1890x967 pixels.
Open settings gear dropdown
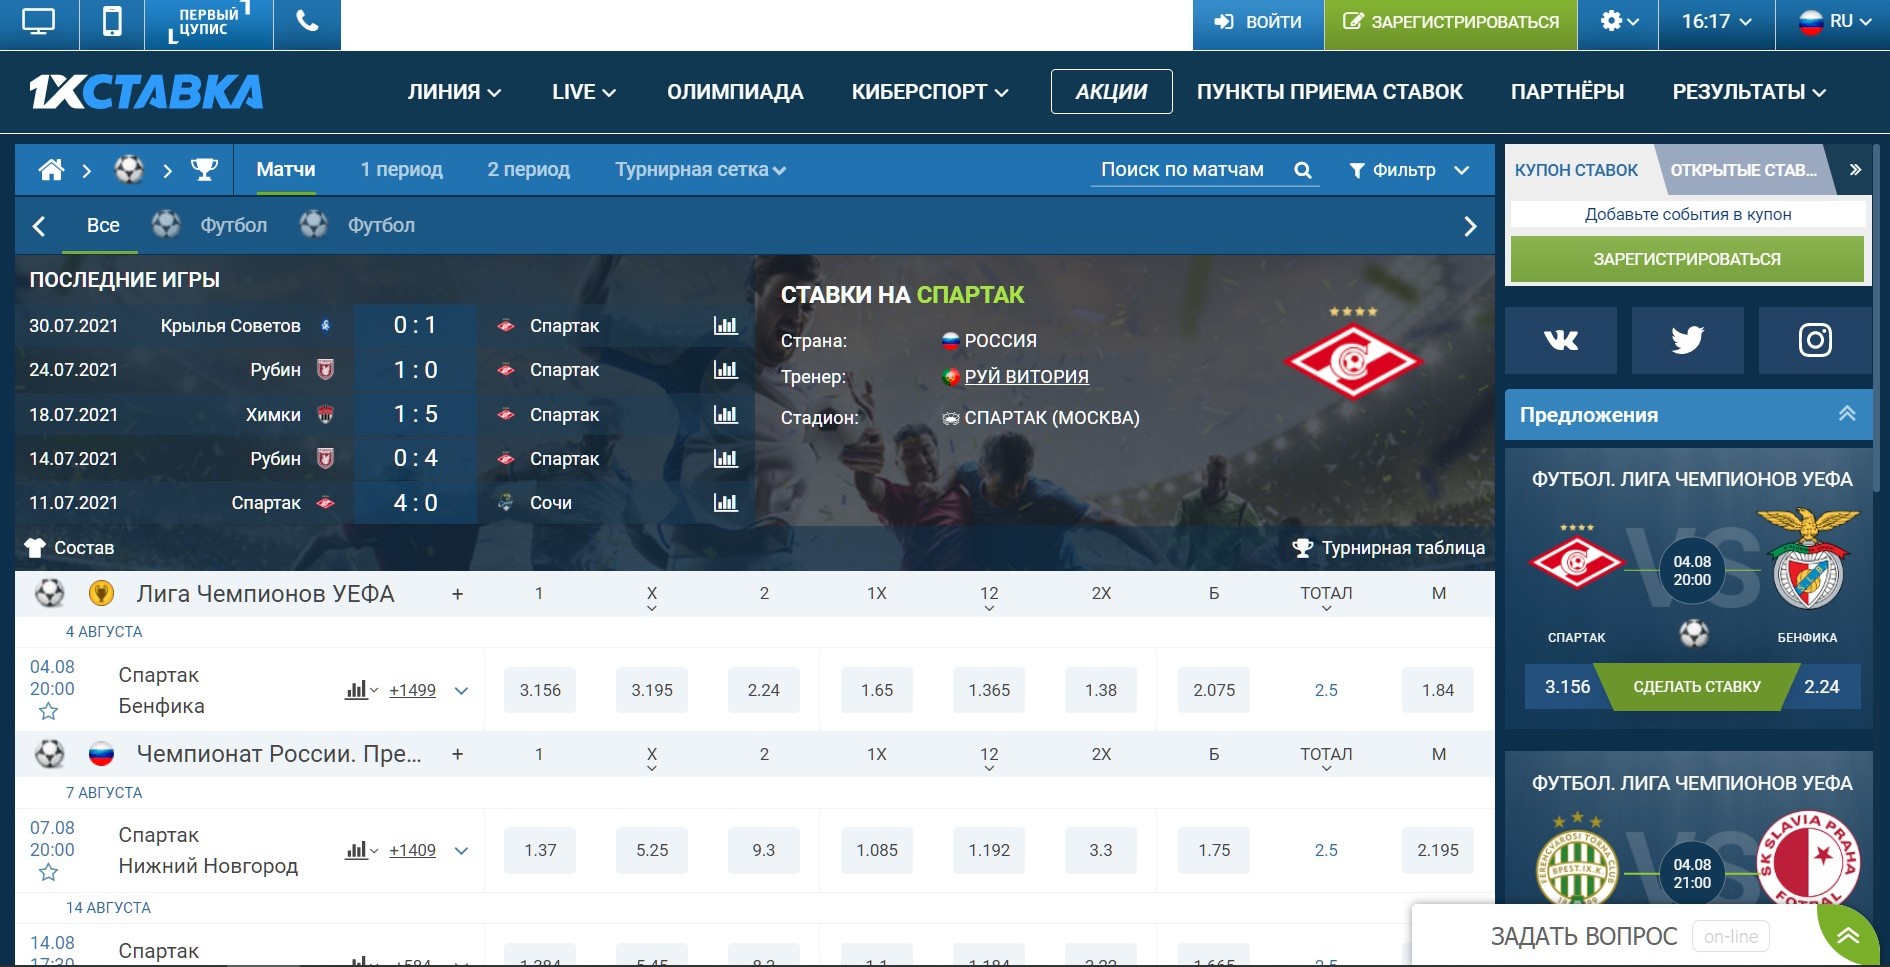[1618, 22]
